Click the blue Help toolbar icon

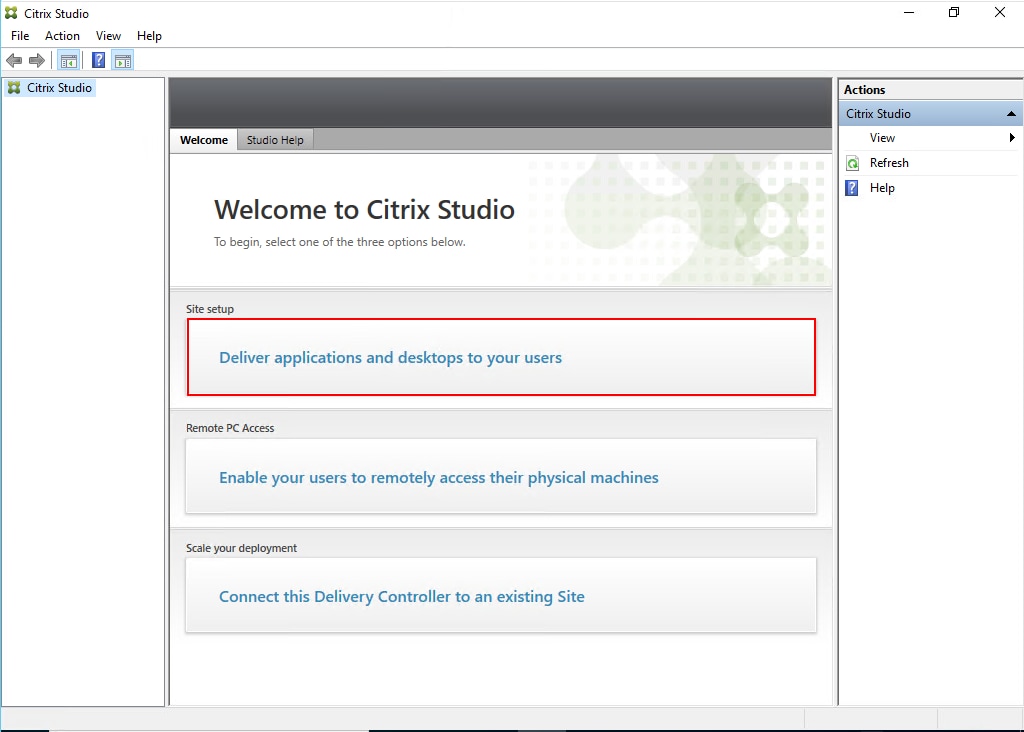point(98,61)
